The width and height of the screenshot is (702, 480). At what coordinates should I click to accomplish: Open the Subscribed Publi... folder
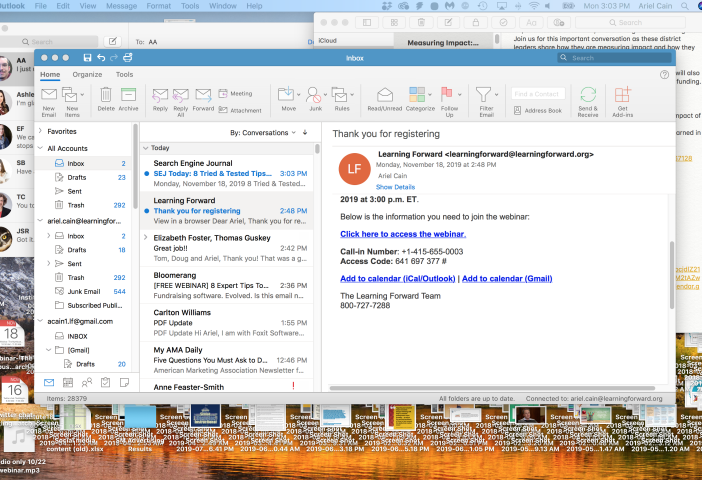84,305
